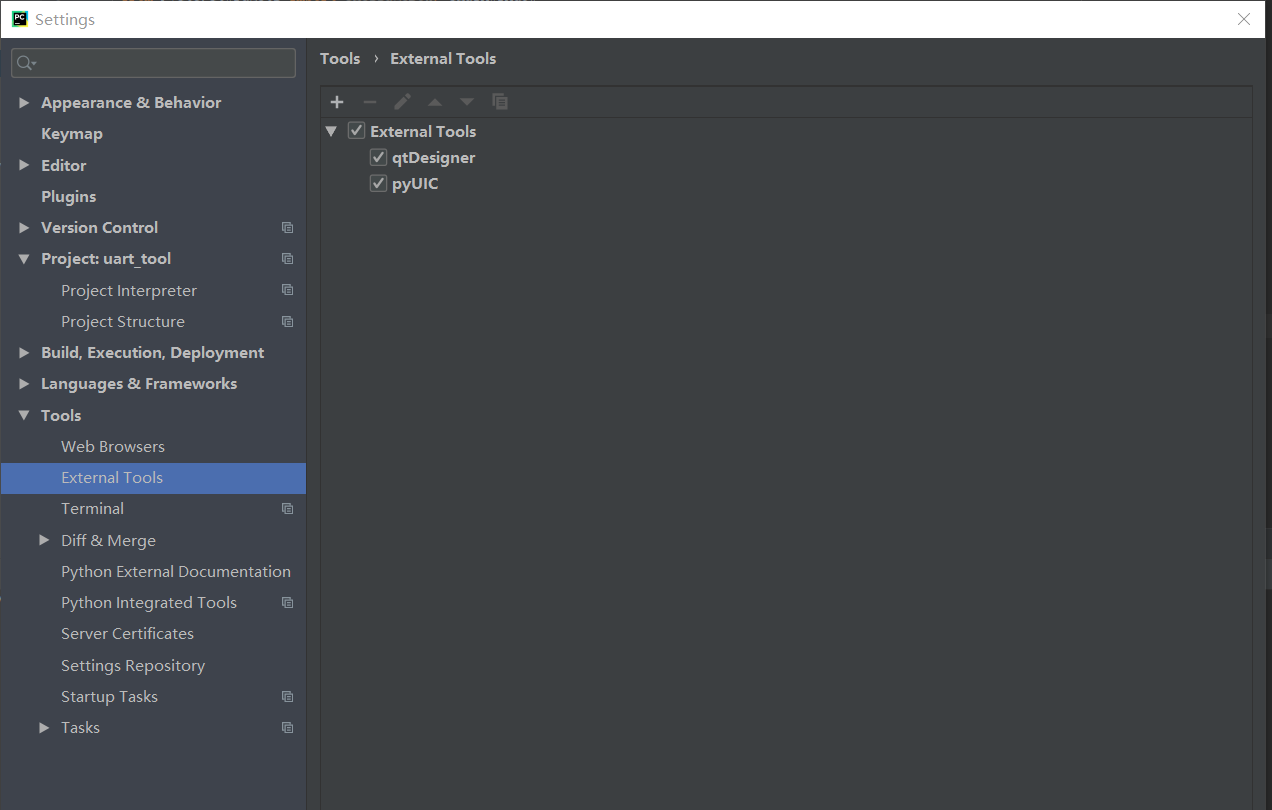Image resolution: width=1272 pixels, height=810 pixels.
Task: Click project-level icon next to Project: uart_tool
Action: coord(288,259)
